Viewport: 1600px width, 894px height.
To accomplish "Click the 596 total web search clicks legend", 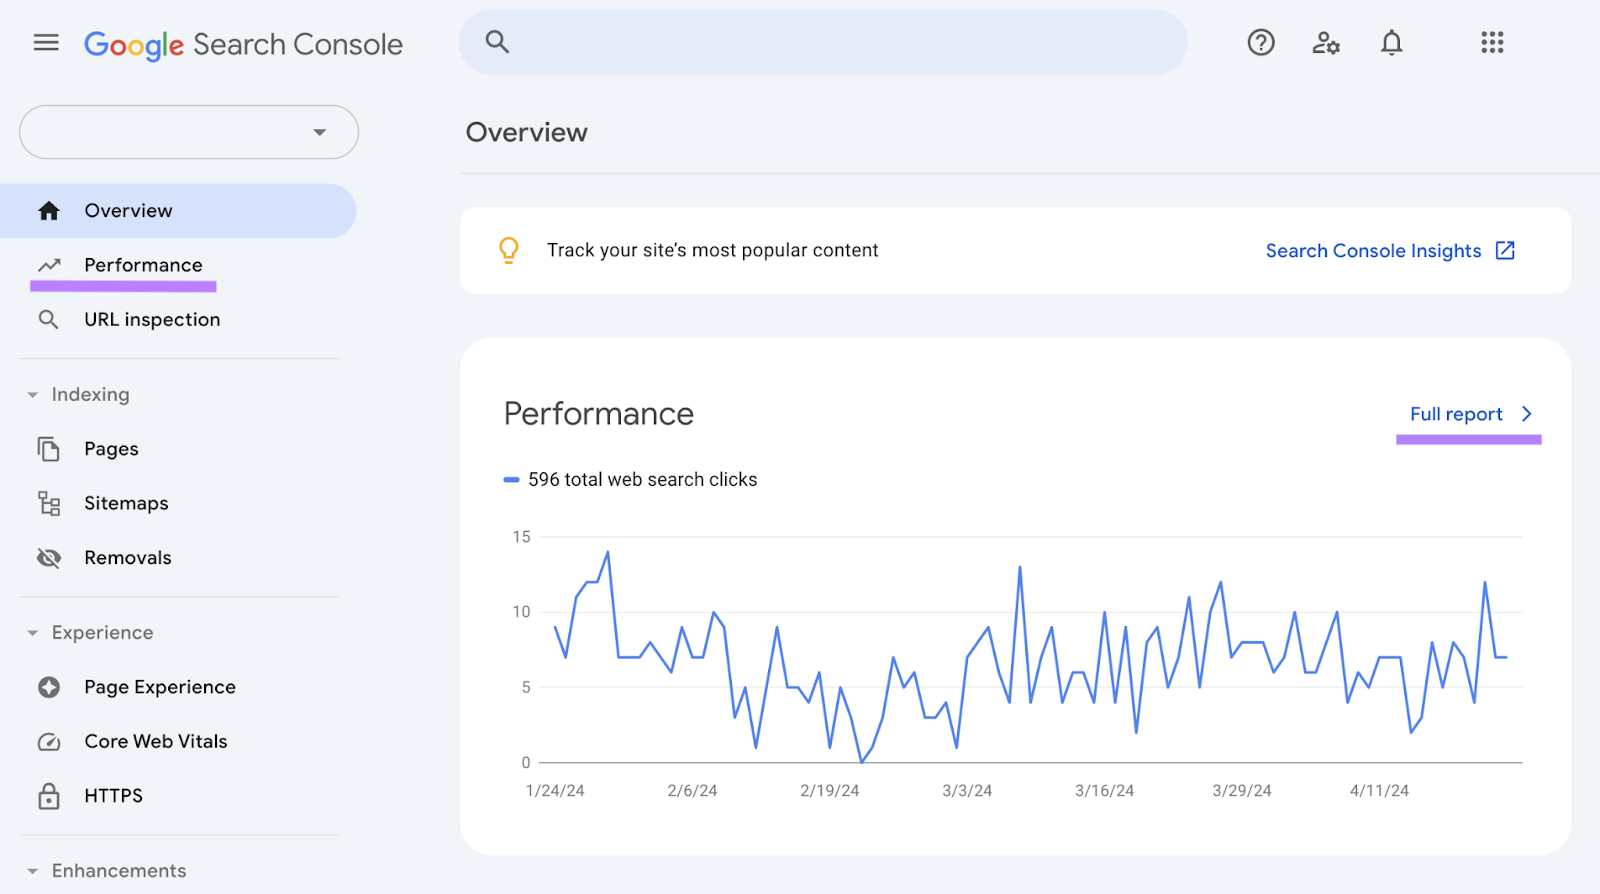I will (x=631, y=480).
